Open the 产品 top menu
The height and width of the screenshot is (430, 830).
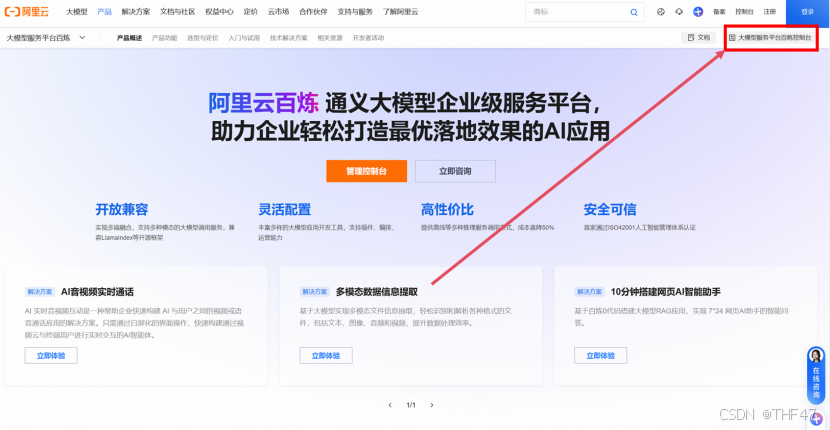(x=104, y=12)
